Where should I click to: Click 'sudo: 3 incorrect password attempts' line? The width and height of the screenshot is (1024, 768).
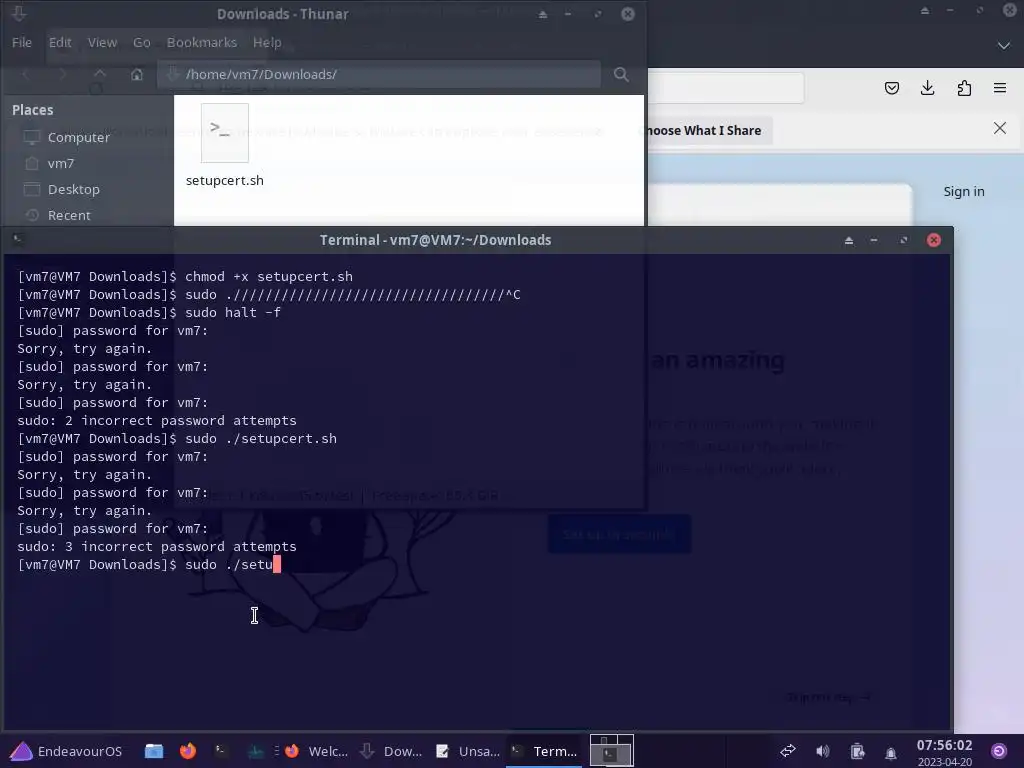(157, 547)
